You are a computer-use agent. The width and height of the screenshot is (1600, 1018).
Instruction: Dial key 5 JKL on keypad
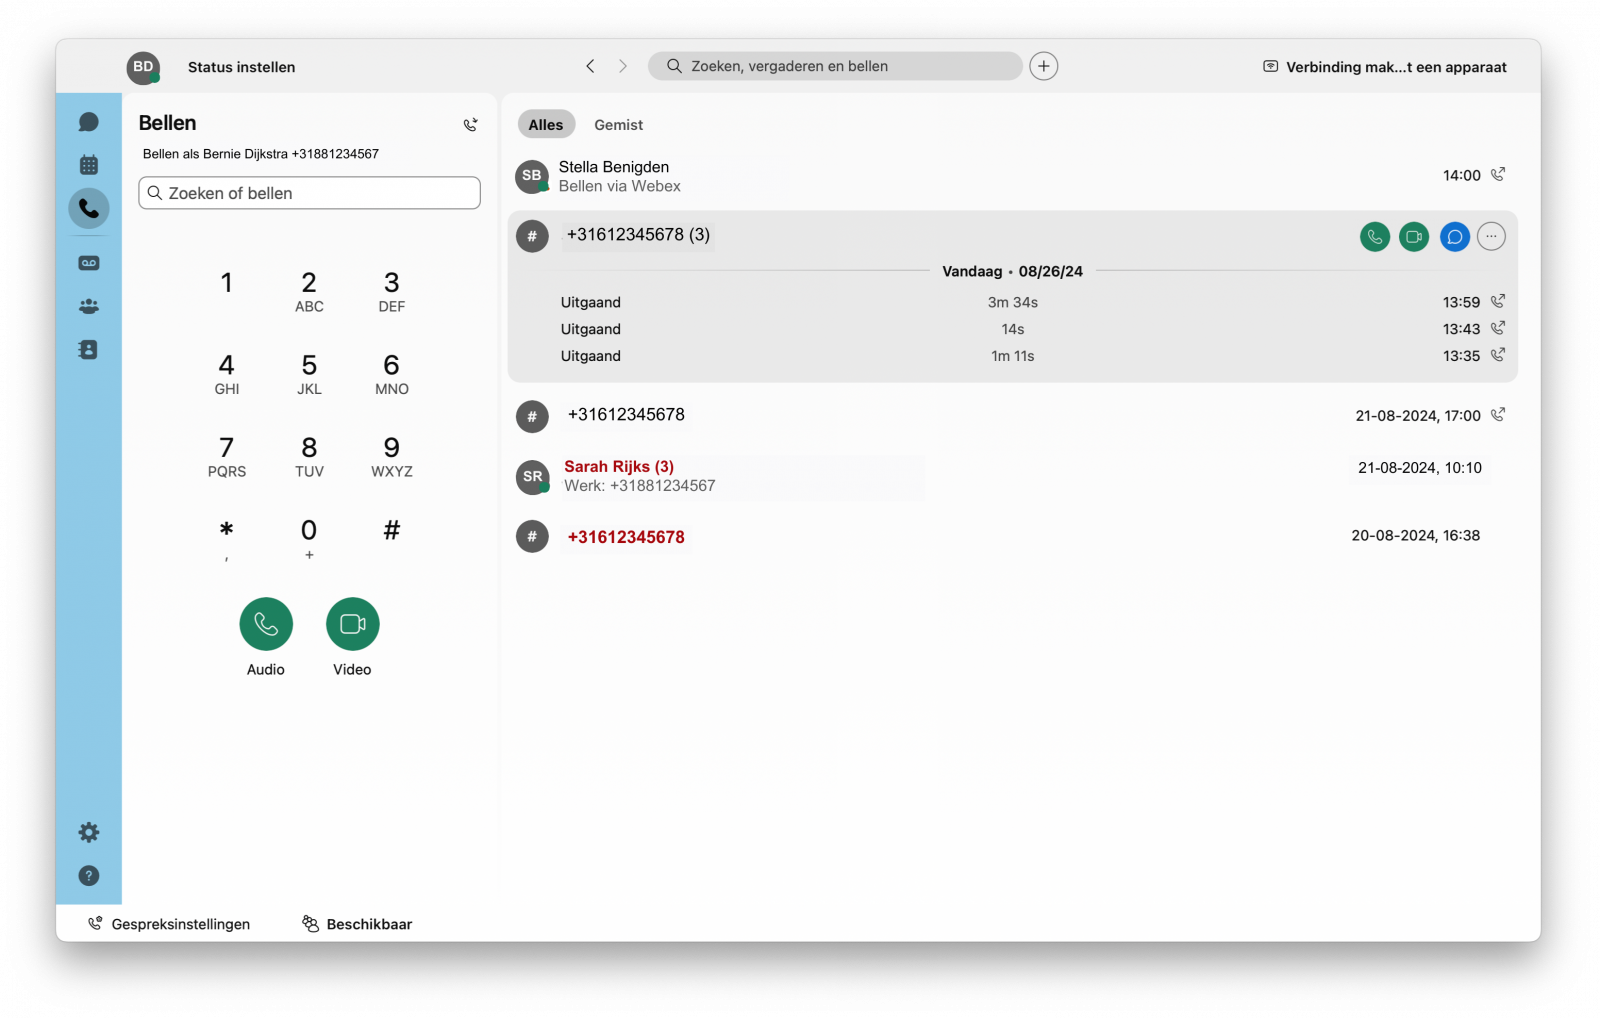[309, 374]
